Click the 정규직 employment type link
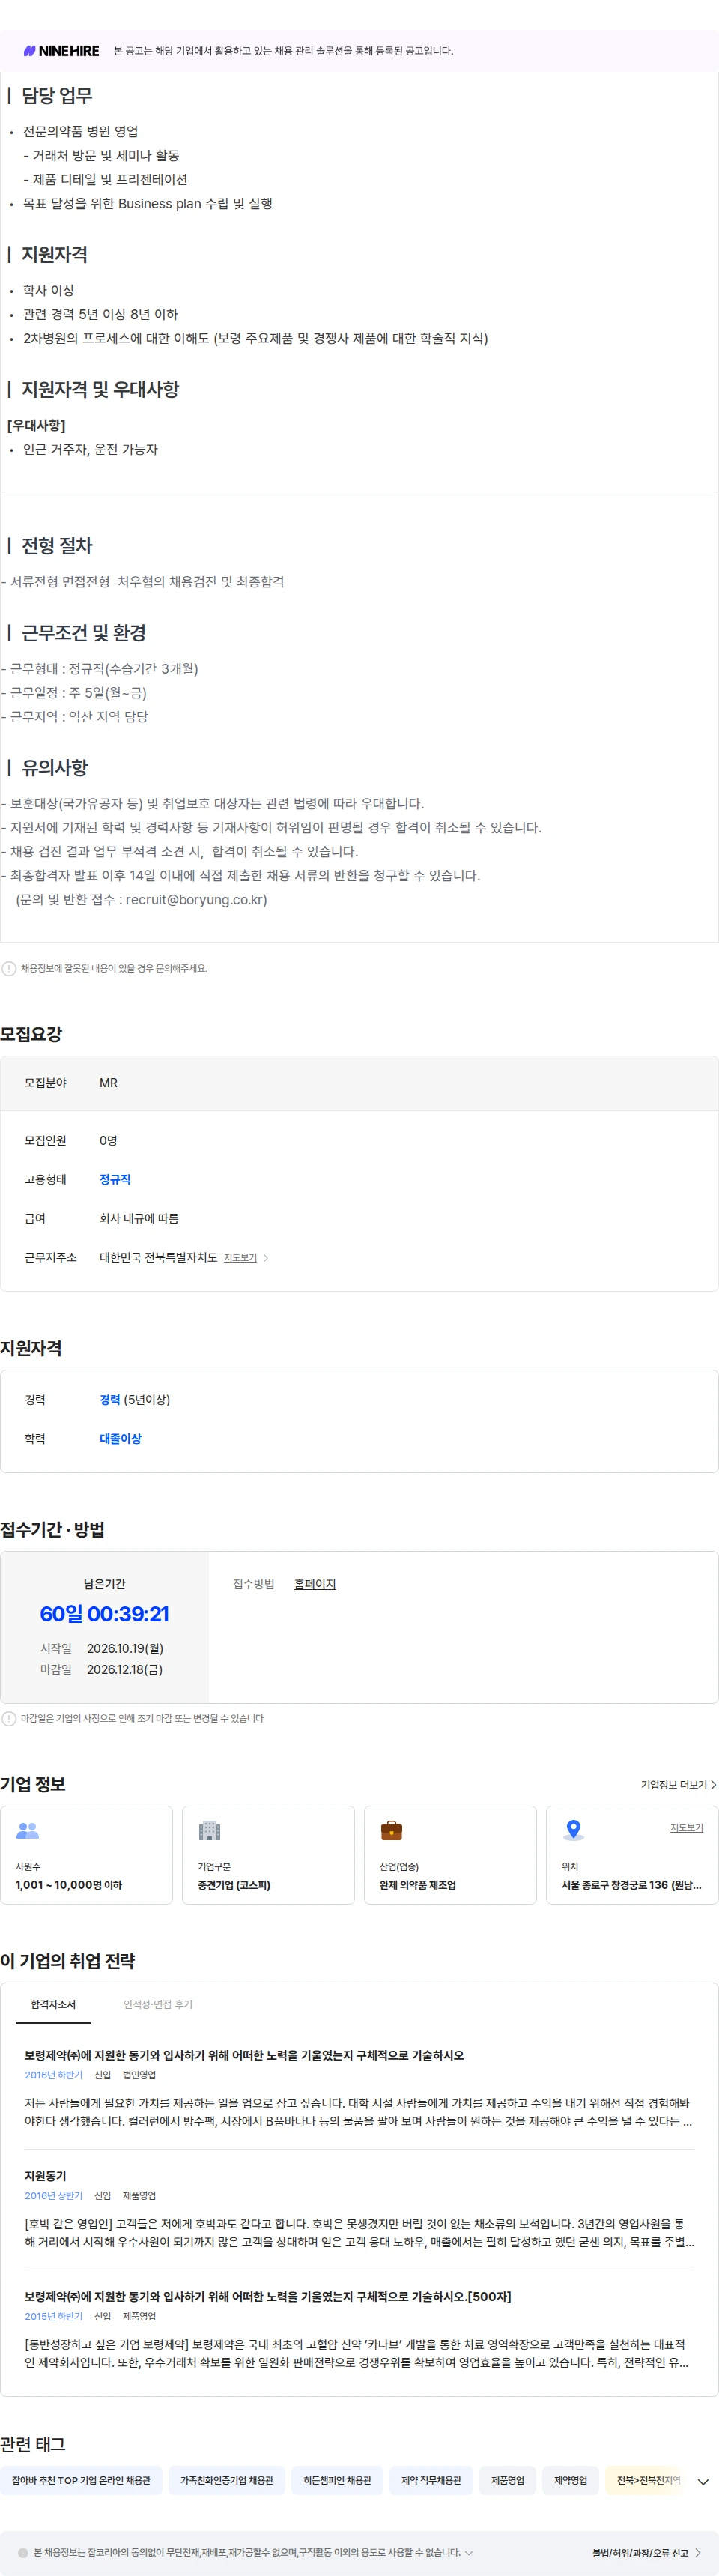Image resolution: width=719 pixels, height=2576 pixels. [x=115, y=1180]
